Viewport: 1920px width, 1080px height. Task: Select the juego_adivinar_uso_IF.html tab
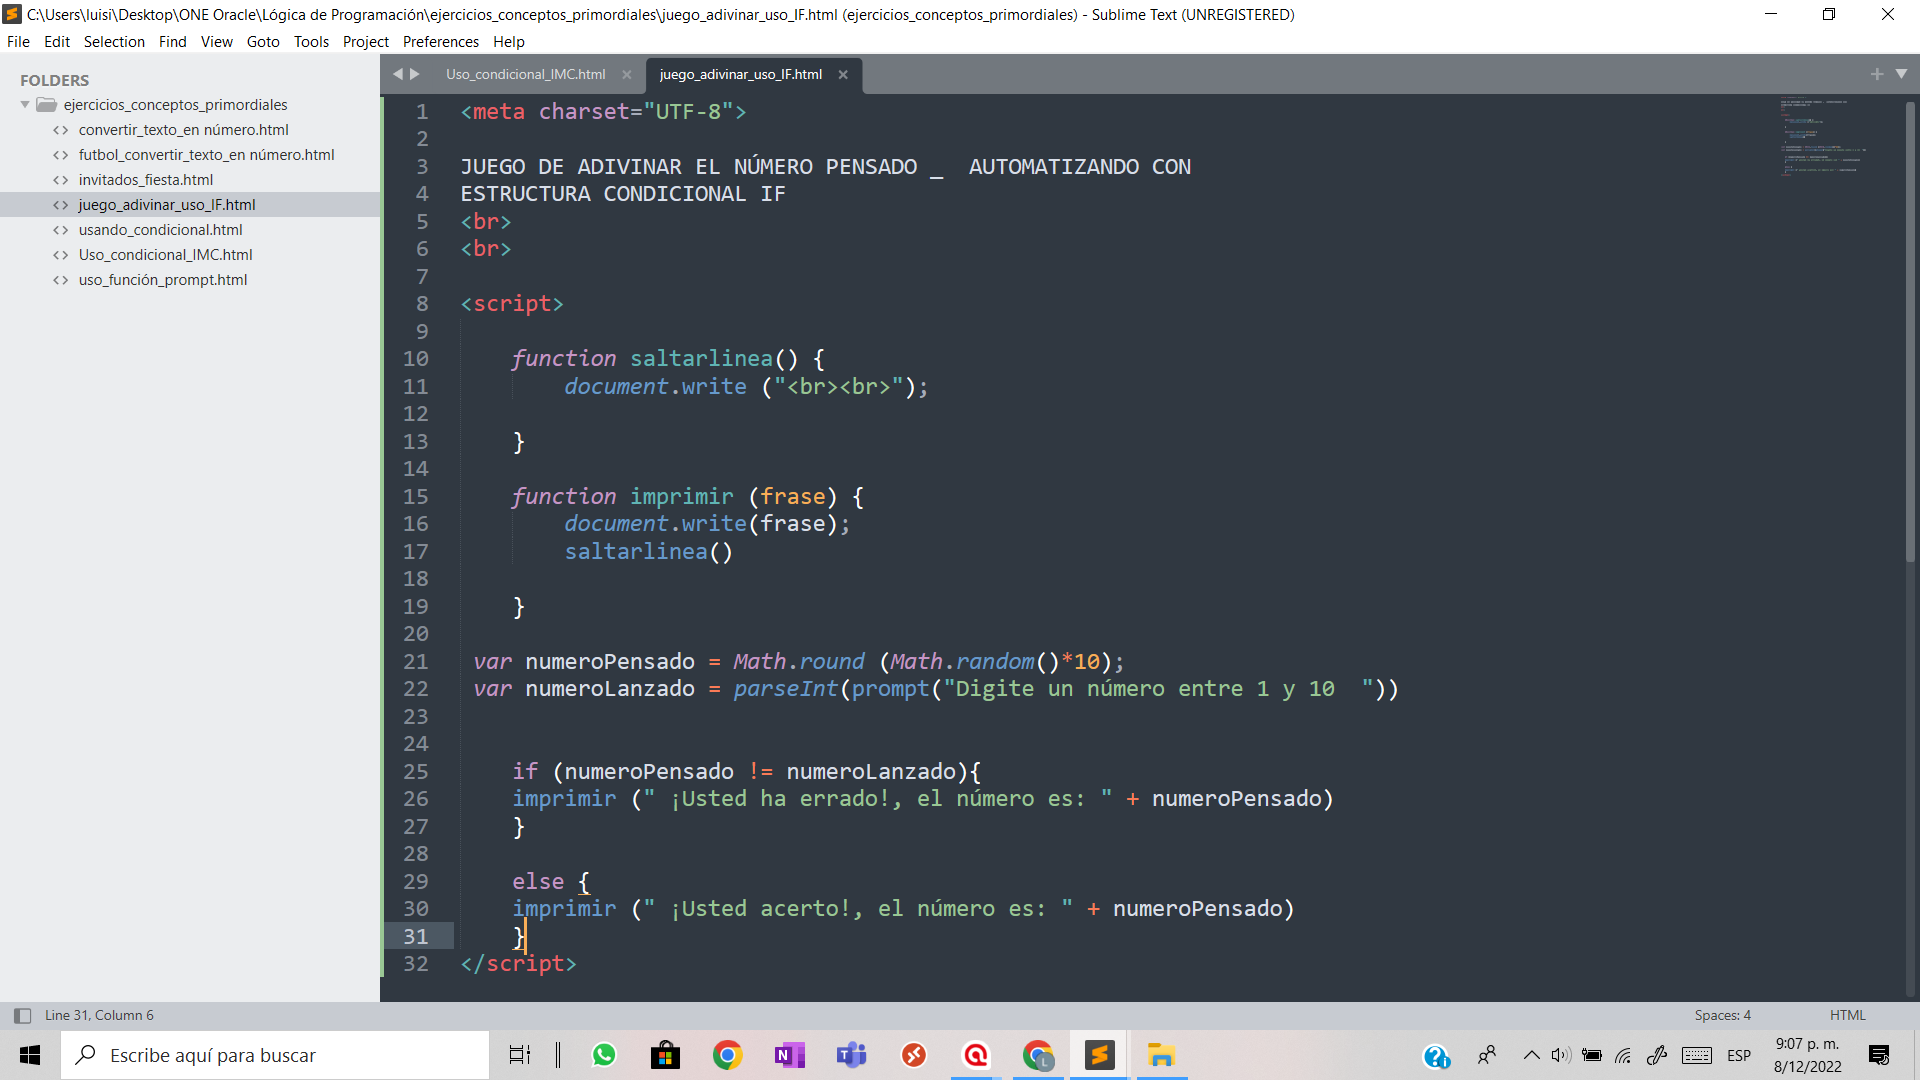pyautogui.click(x=740, y=74)
